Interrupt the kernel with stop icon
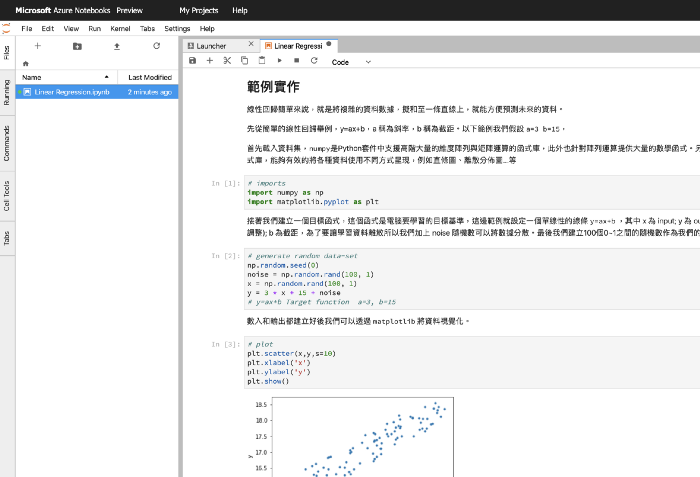This screenshot has height=477, width=700. click(x=297, y=61)
